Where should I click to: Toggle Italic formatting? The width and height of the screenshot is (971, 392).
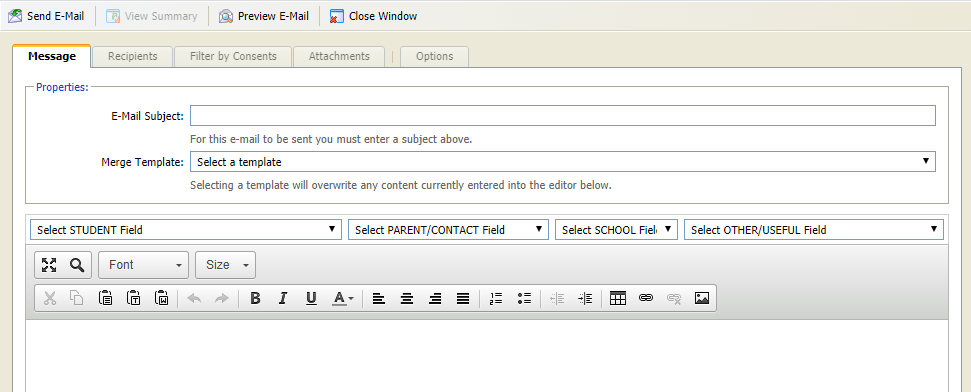[x=283, y=298]
